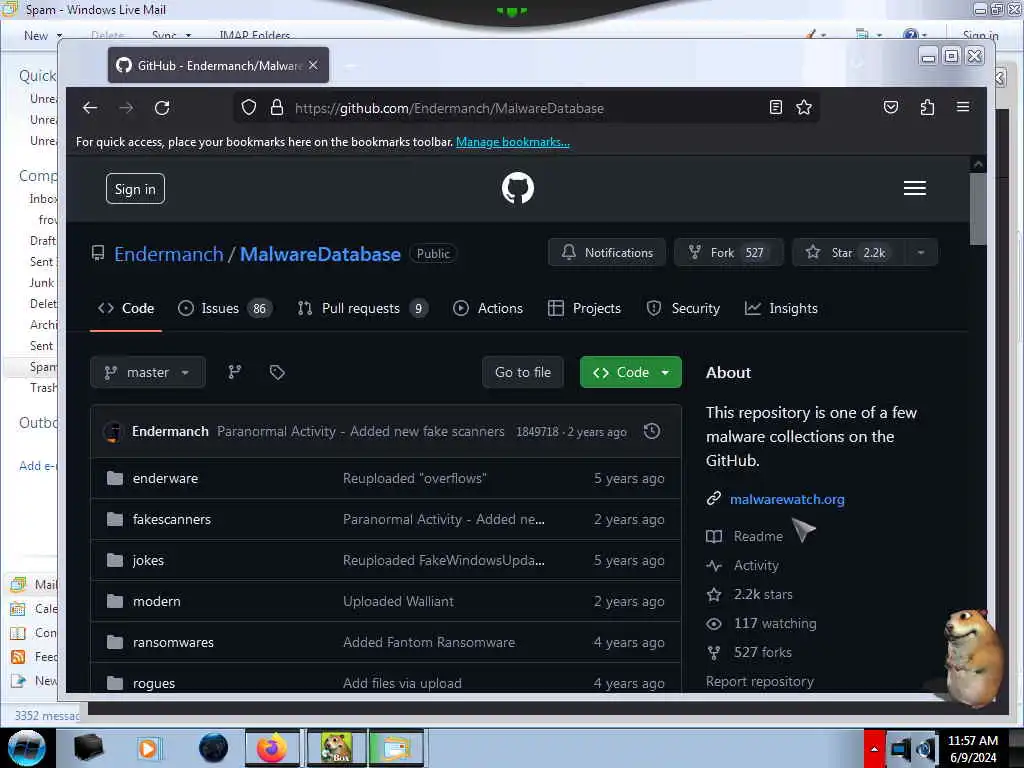
Task: Click the Sign in button on GitHub
Action: coord(135,189)
